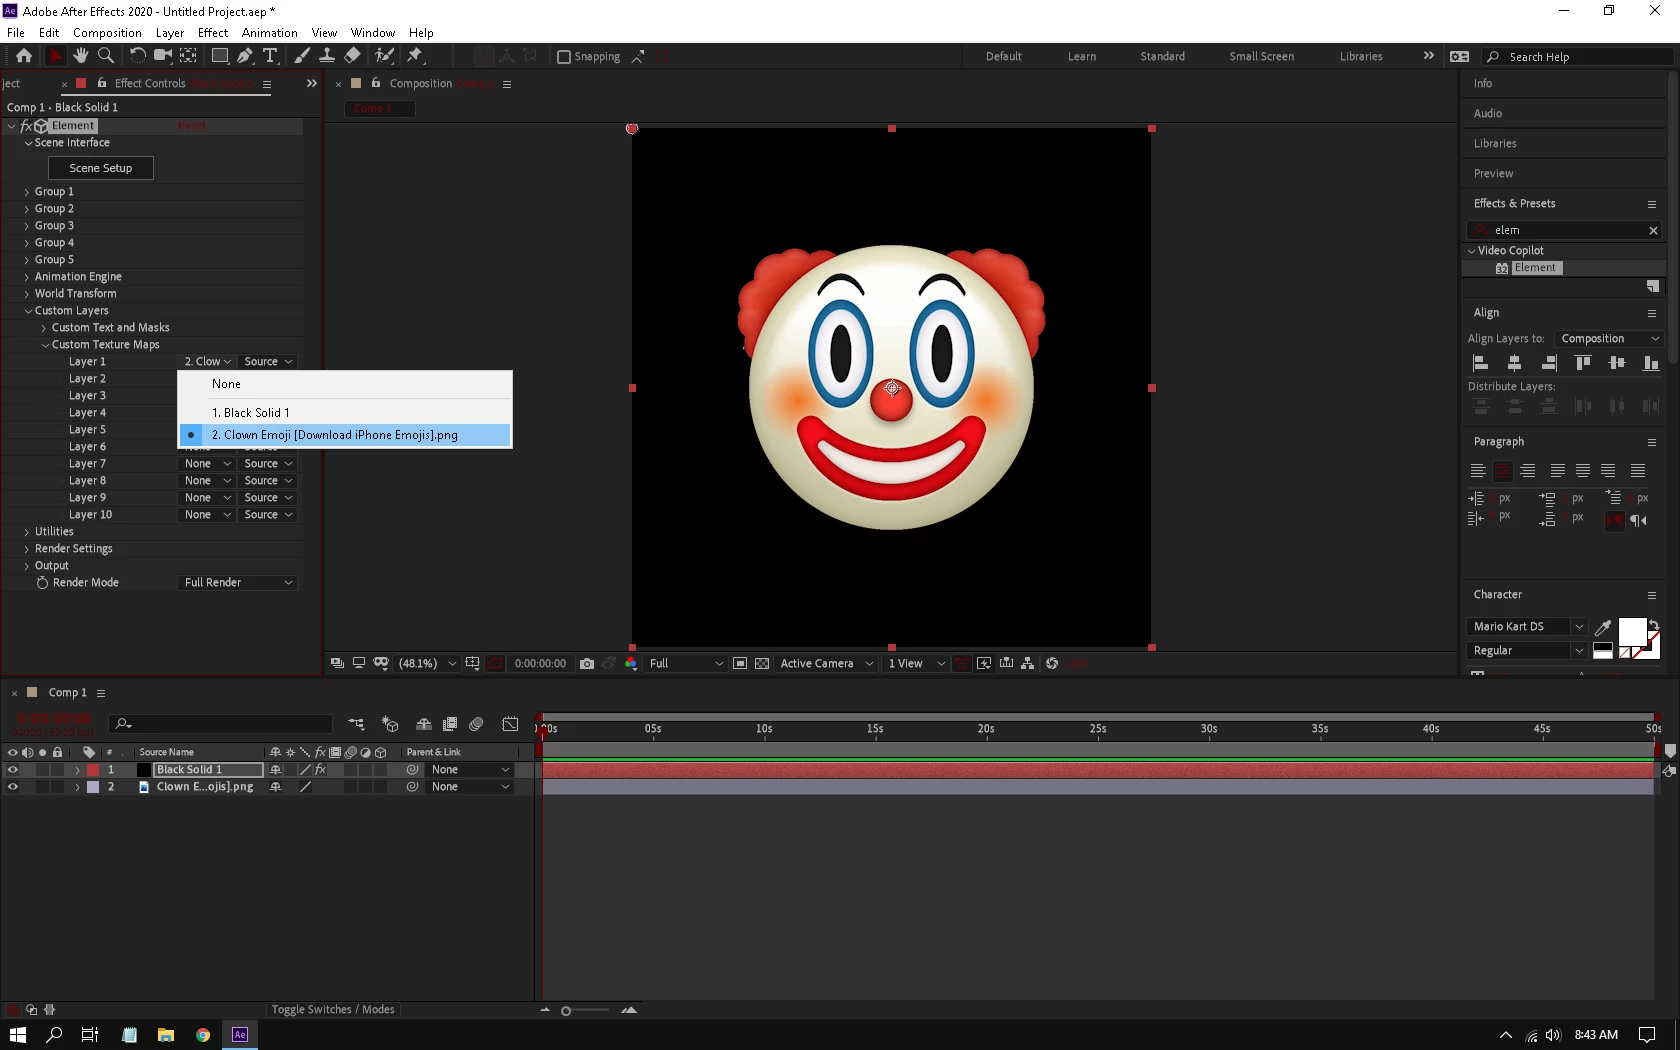Image resolution: width=1680 pixels, height=1050 pixels.
Task: Toggle the transparency grid in the viewer
Action: (x=762, y=663)
